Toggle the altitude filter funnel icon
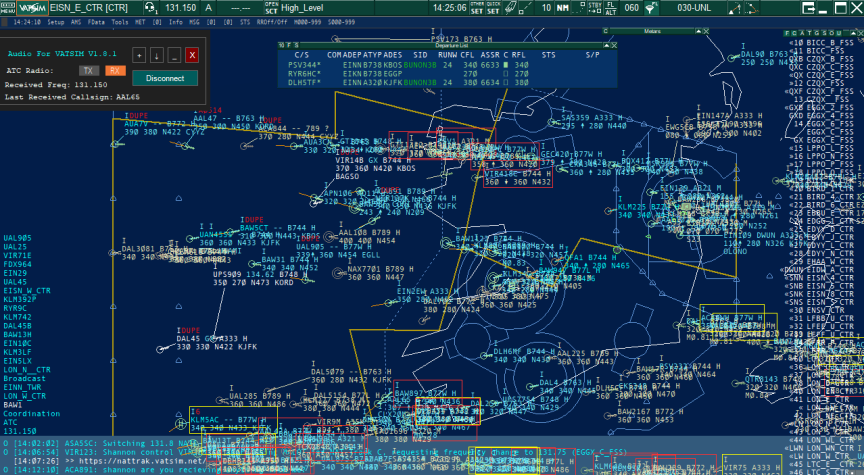This screenshot has height=475, width=864. click(x=651, y=8)
